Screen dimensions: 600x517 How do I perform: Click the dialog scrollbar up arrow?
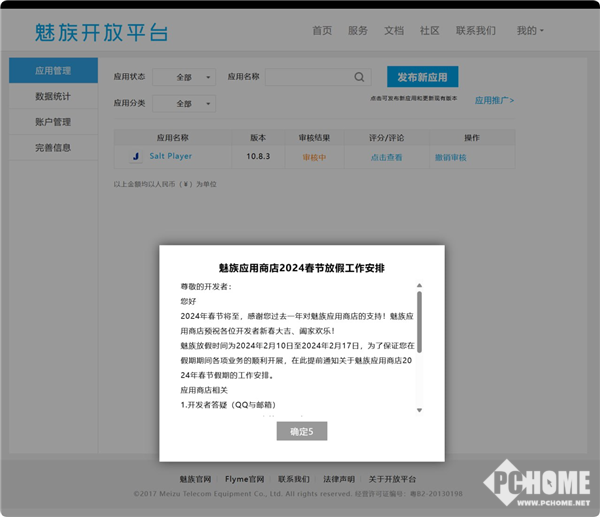[x=419, y=285]
